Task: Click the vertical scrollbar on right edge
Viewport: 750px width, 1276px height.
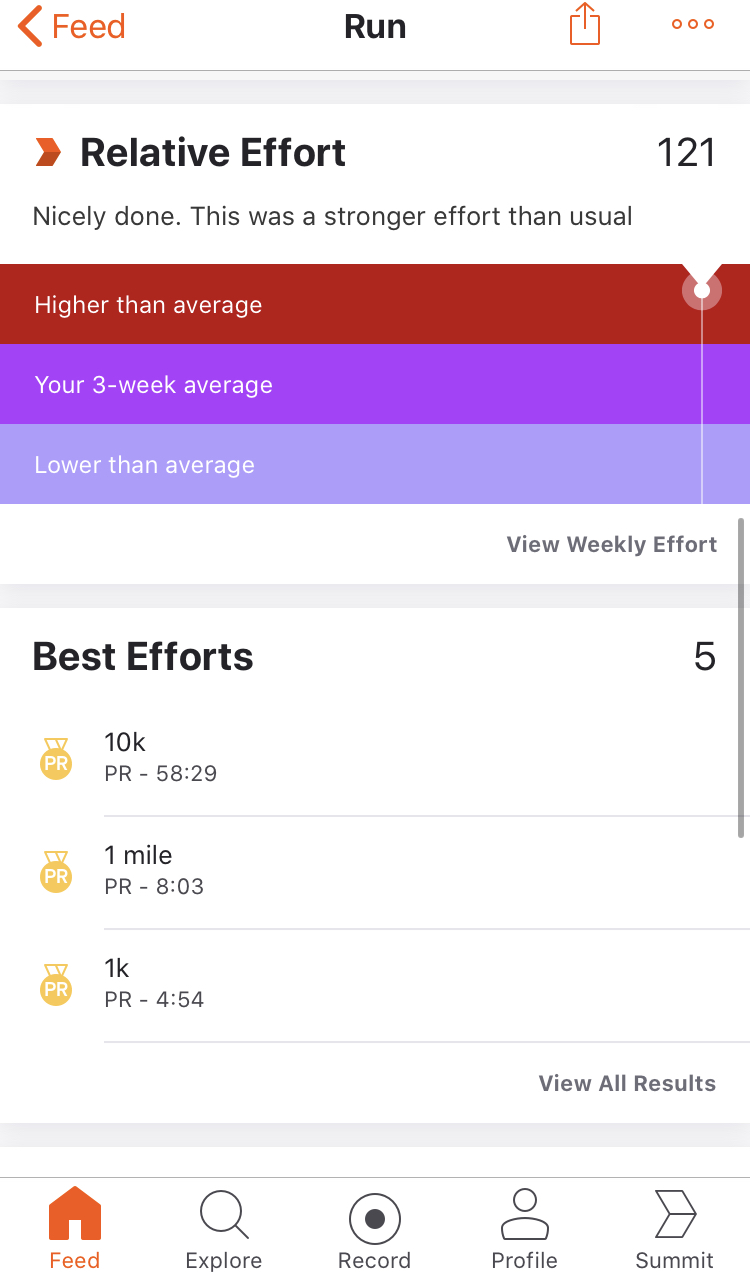Action: 741,677
